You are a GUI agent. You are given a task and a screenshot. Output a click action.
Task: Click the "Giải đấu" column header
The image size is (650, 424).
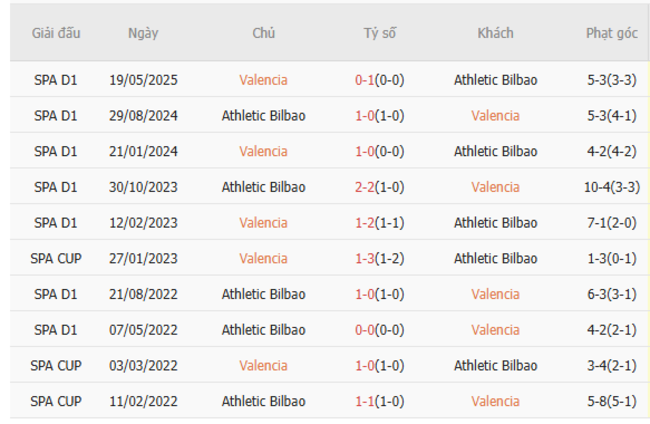(x=56, y=33)
